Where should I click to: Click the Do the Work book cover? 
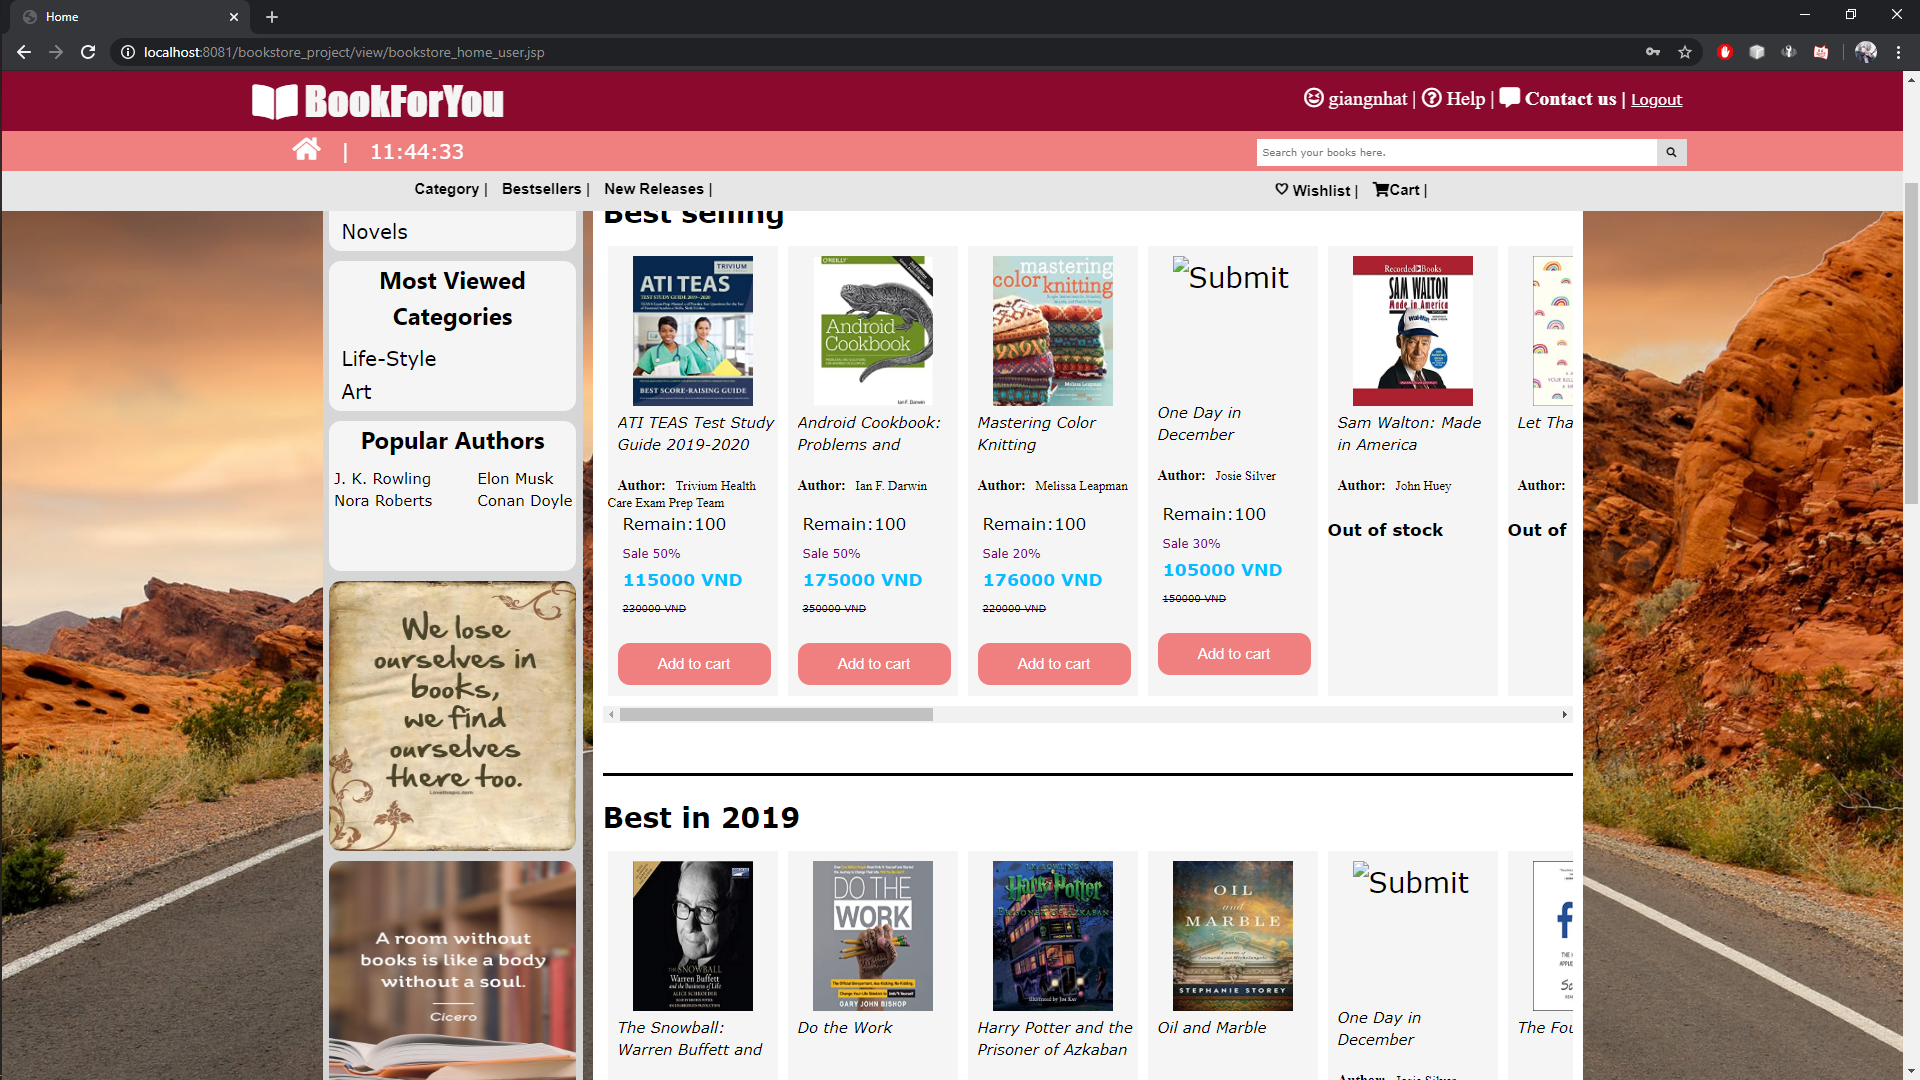872,935
